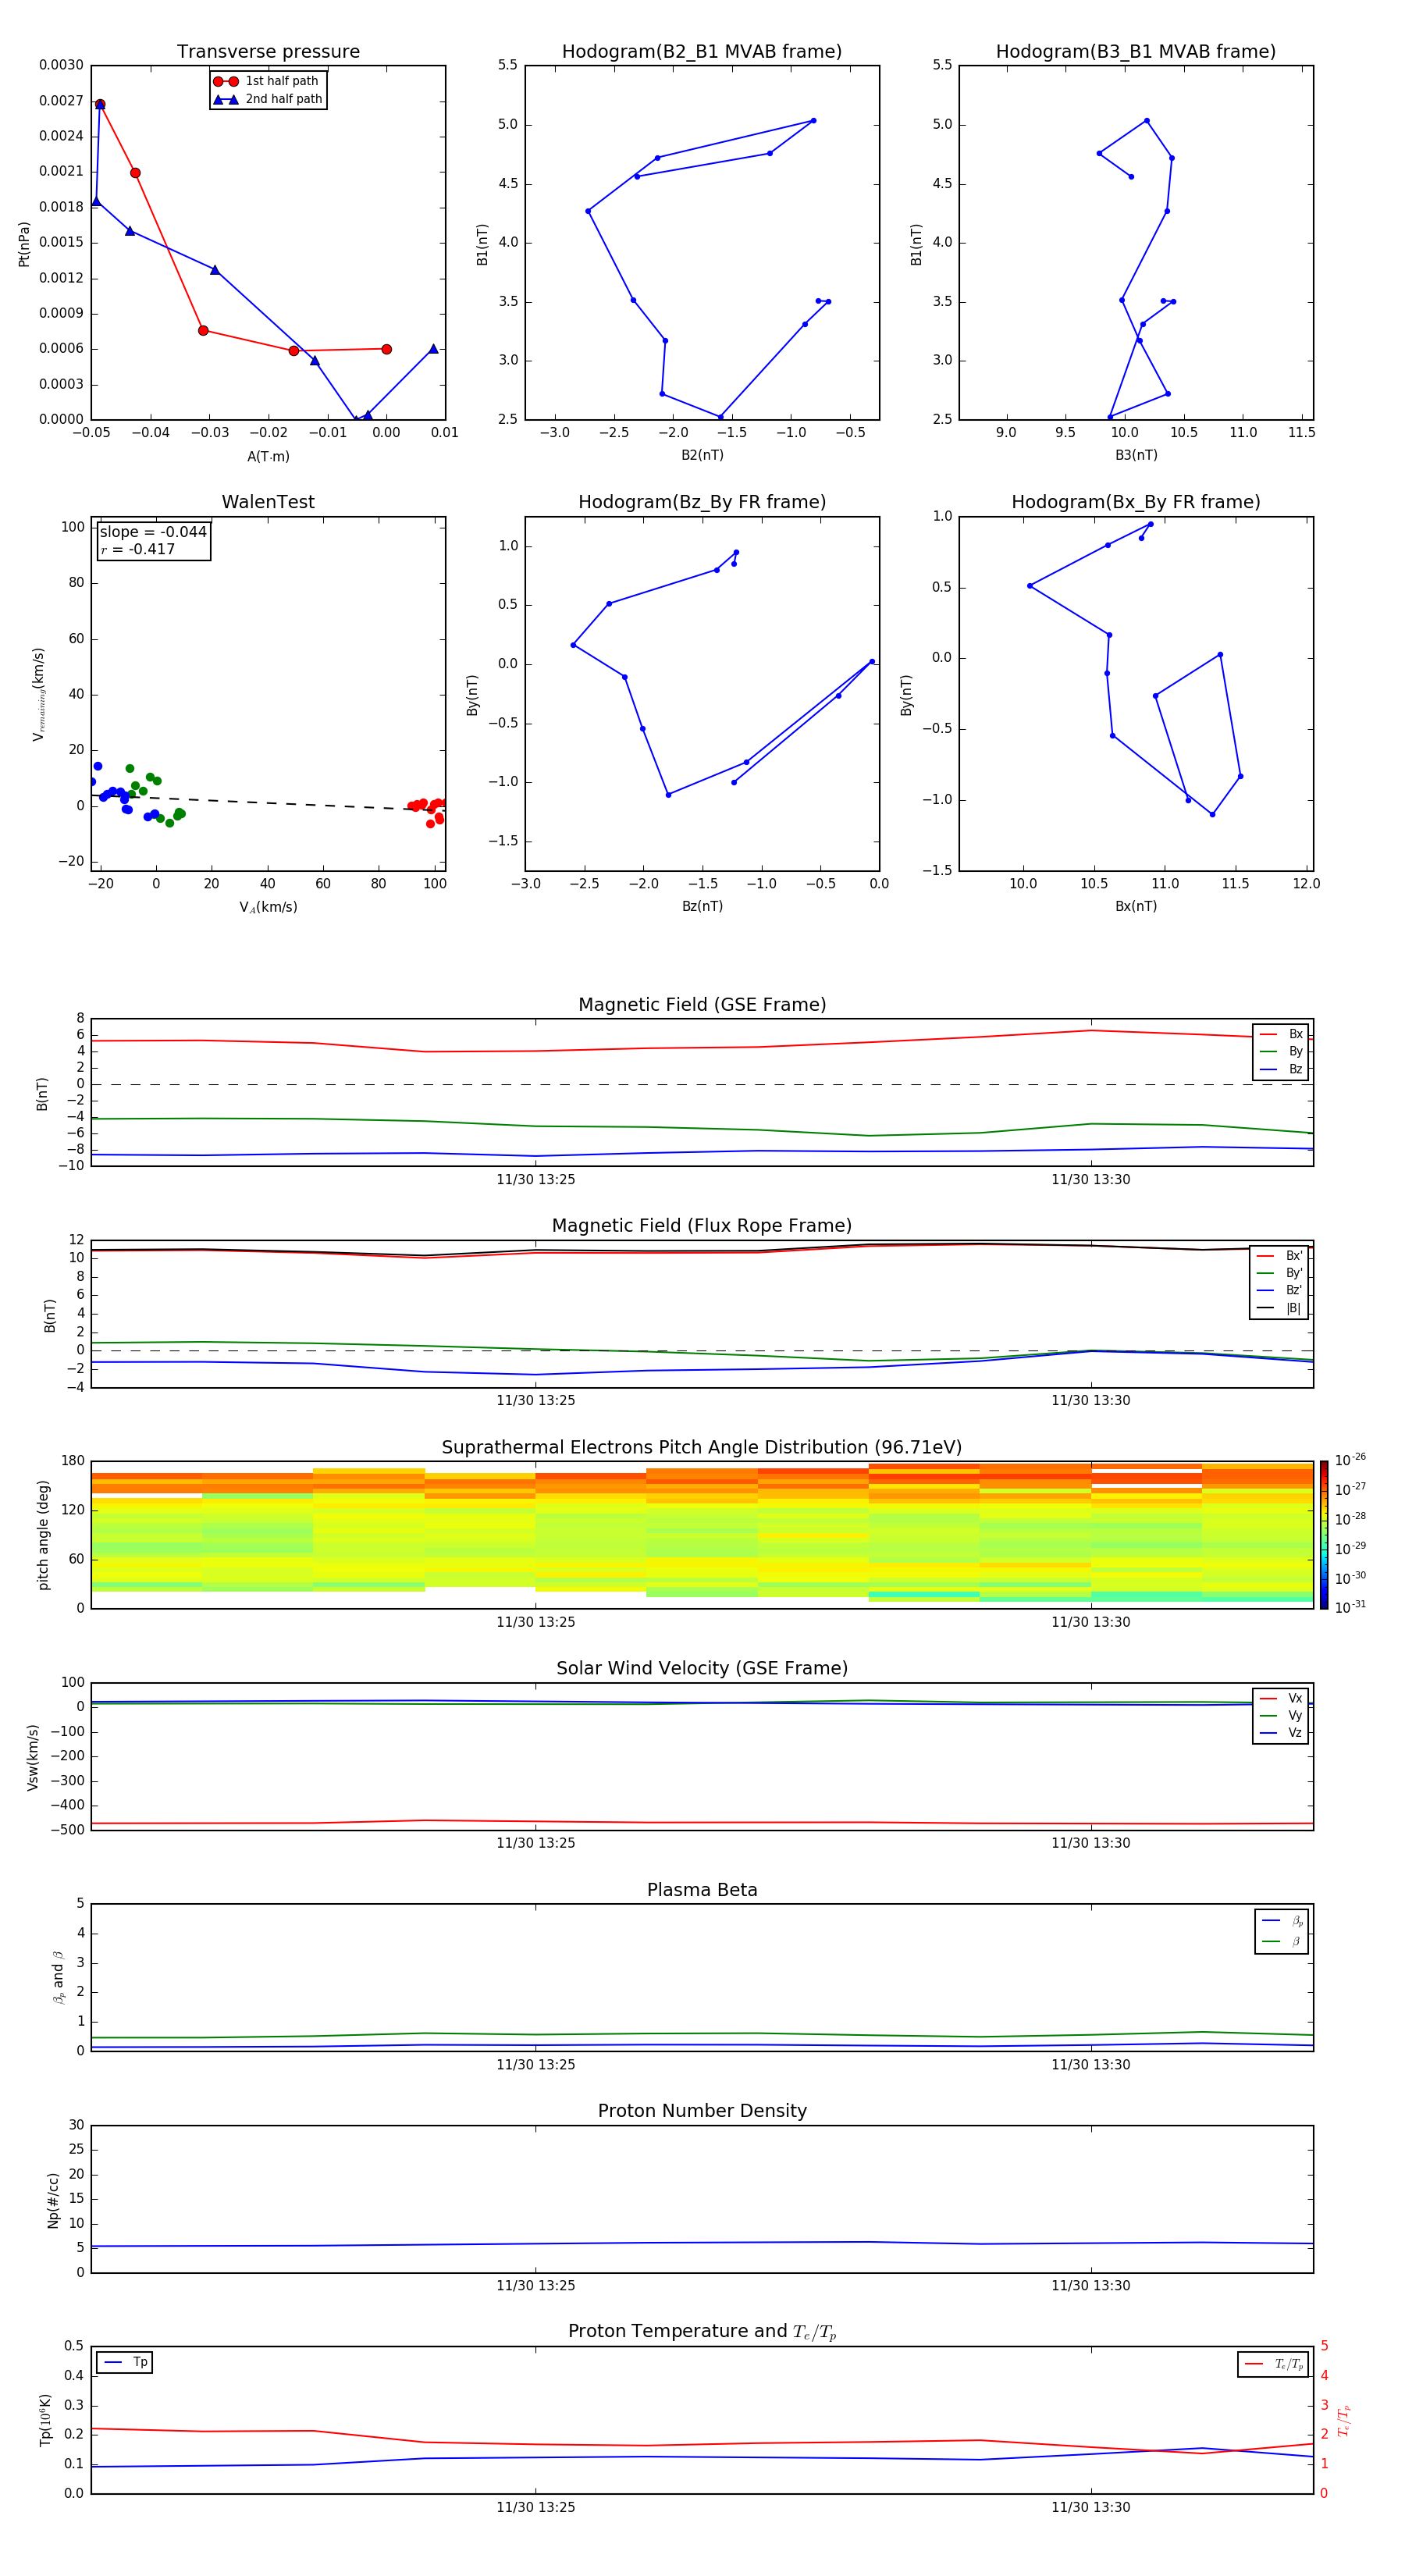The height and width of the screenshot is (2576, 1405).
Task: Click '11/30 13:30' tick under Proton Number Density plot
Action: [1091, 2286]
